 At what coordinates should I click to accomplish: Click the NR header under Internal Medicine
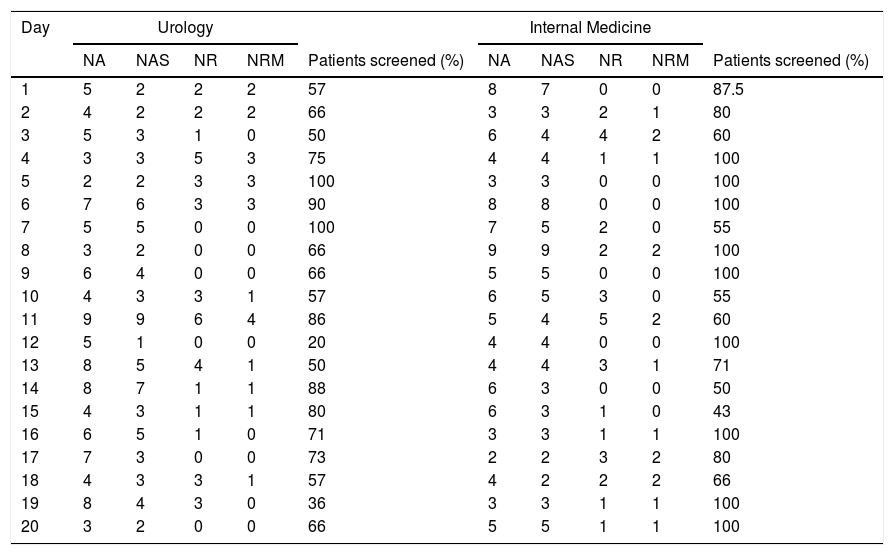608,60
